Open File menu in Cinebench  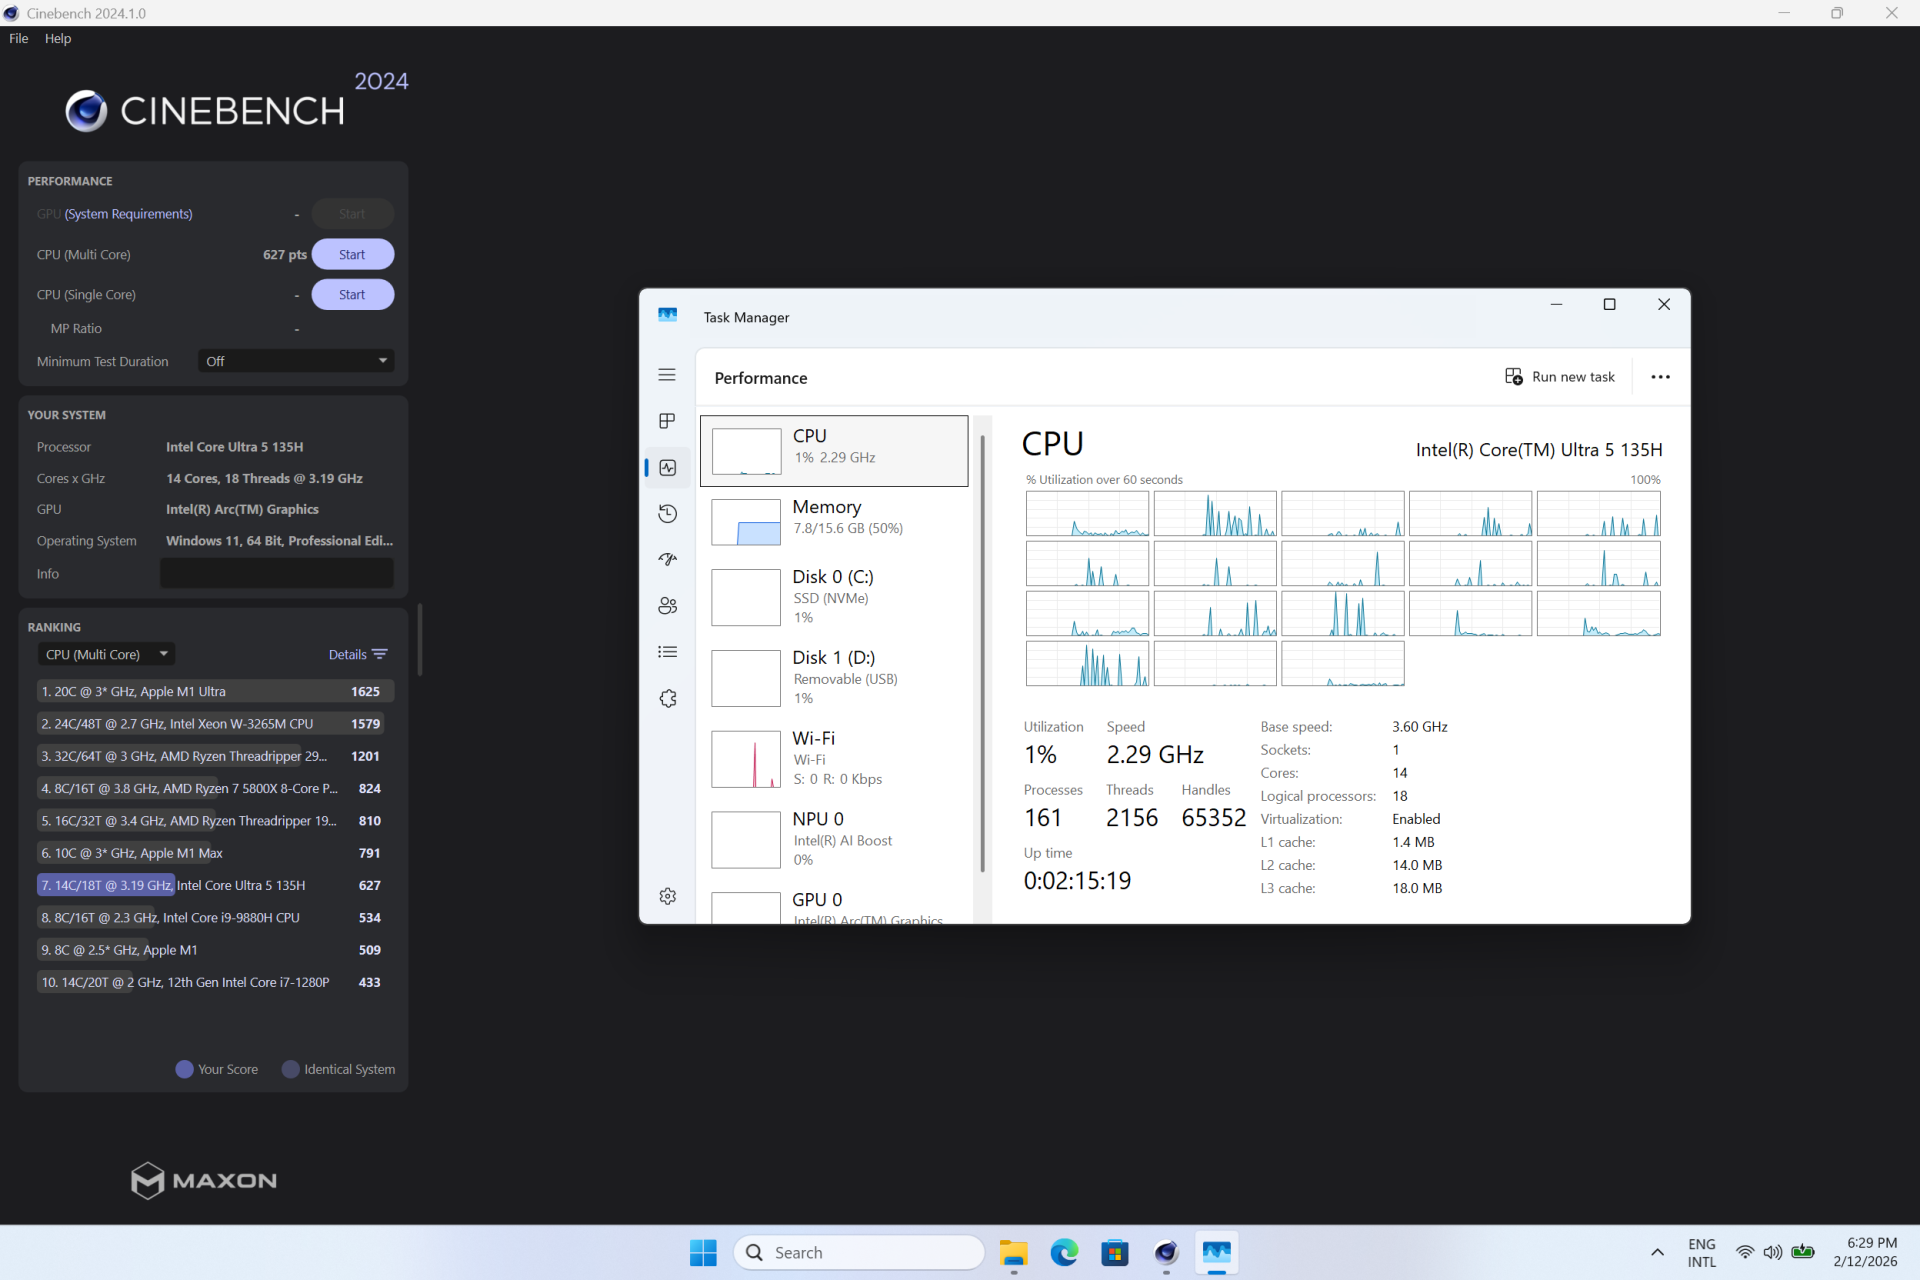19,38
